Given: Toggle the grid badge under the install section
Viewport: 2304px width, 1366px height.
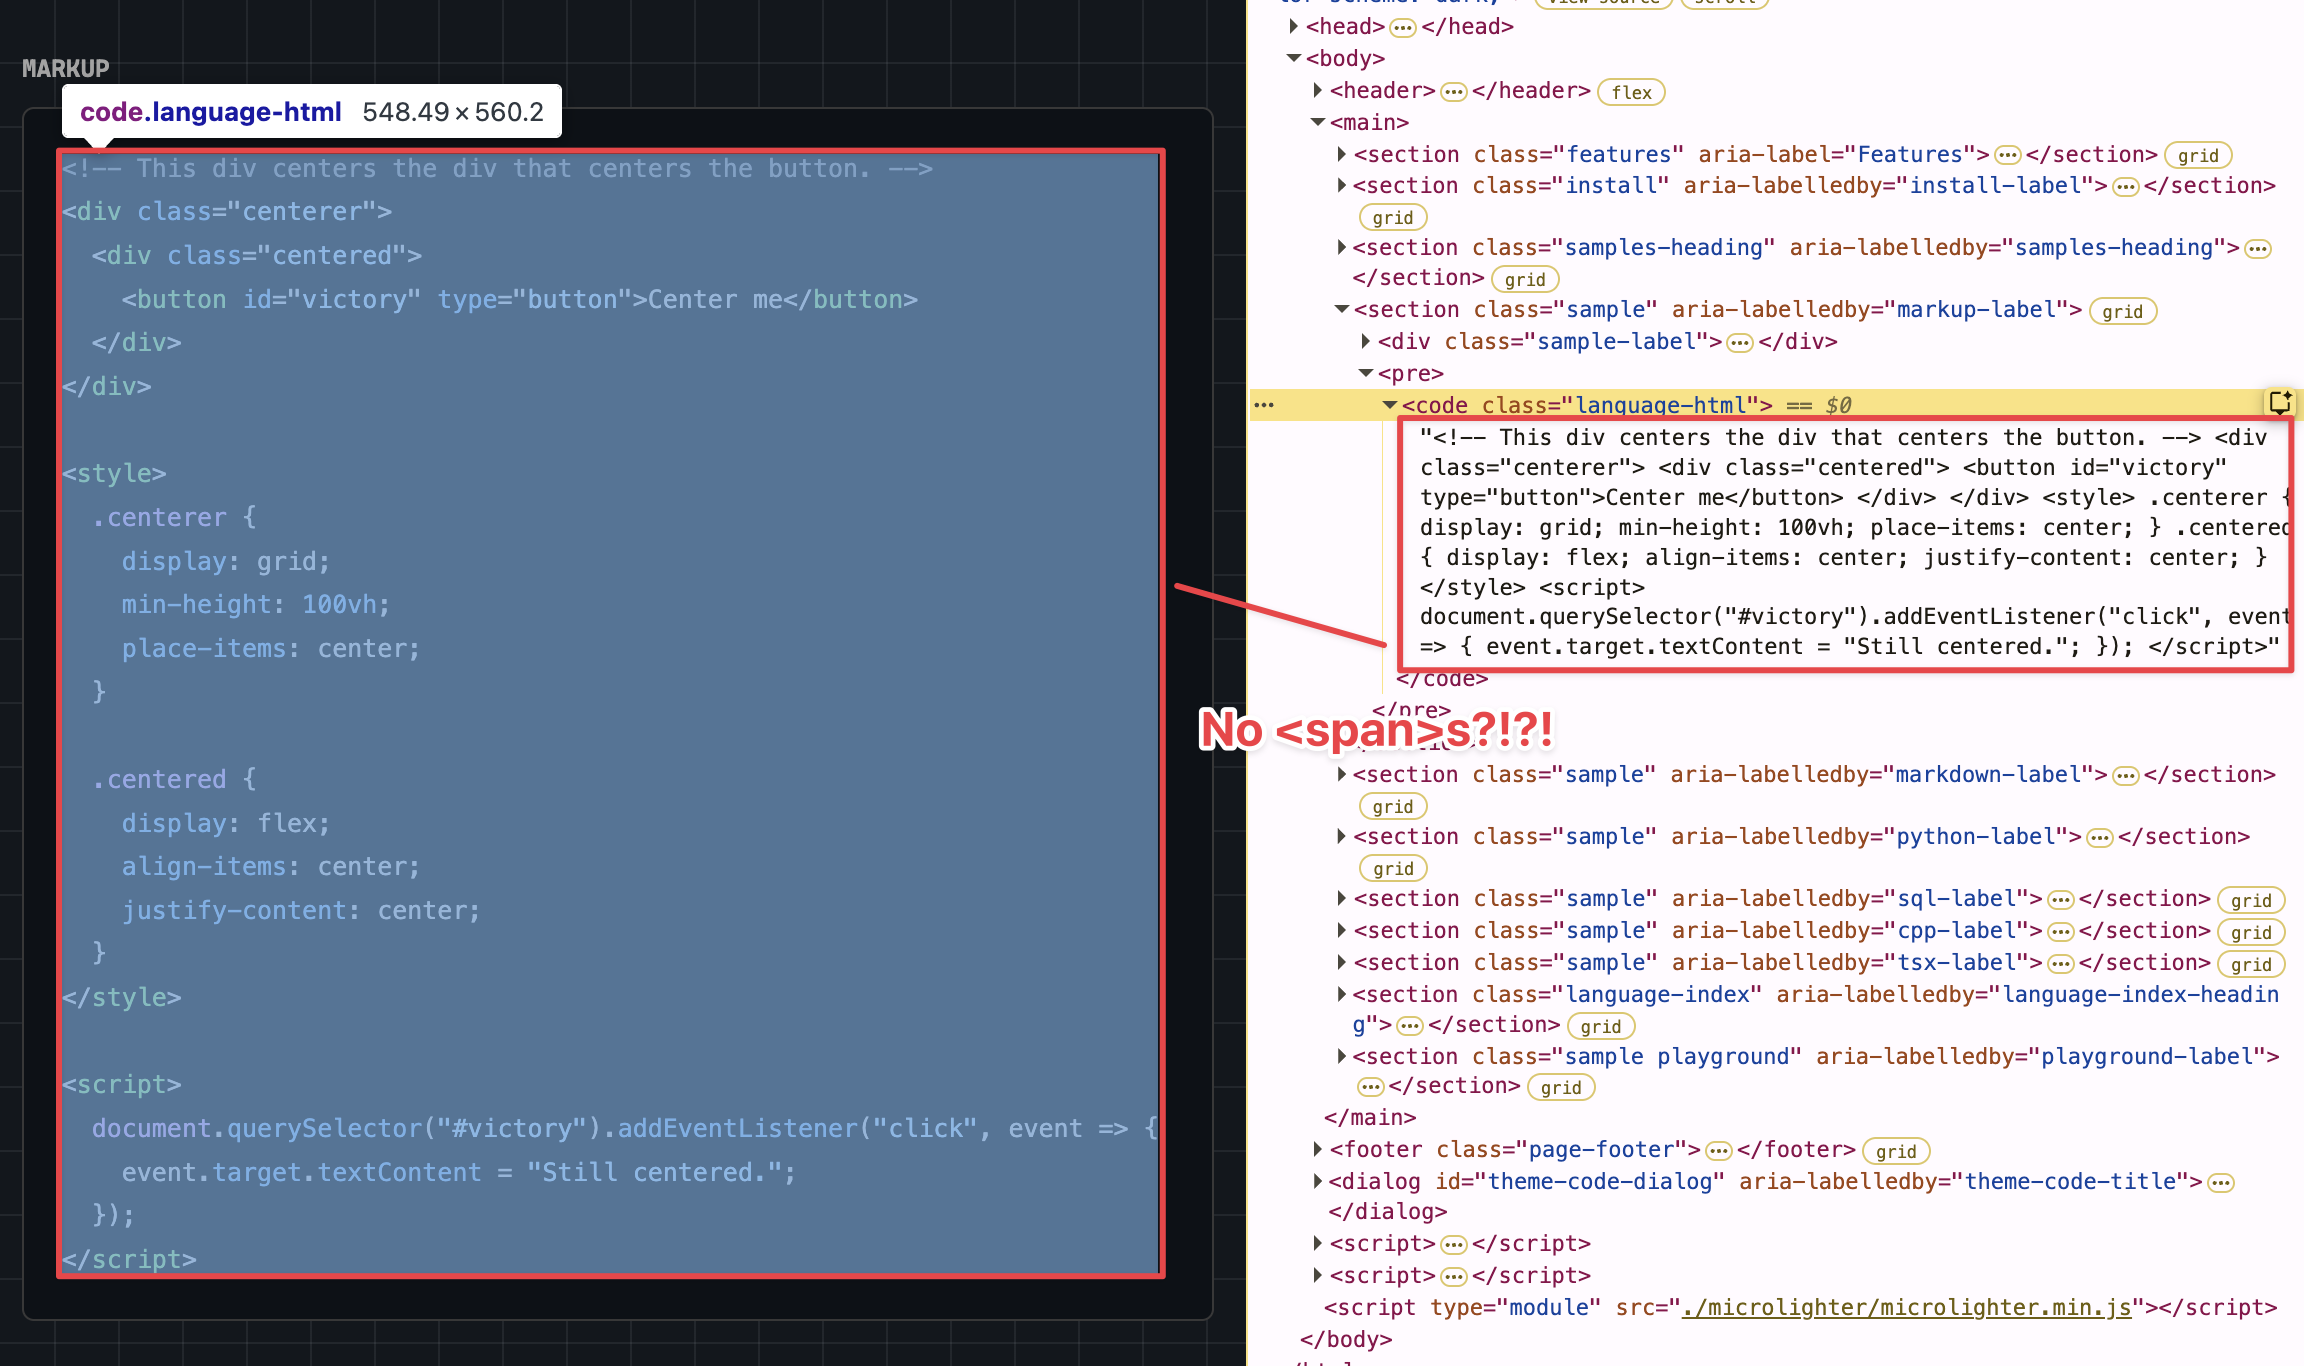Looking at the screenshot, I should (x=1392, y=217).
